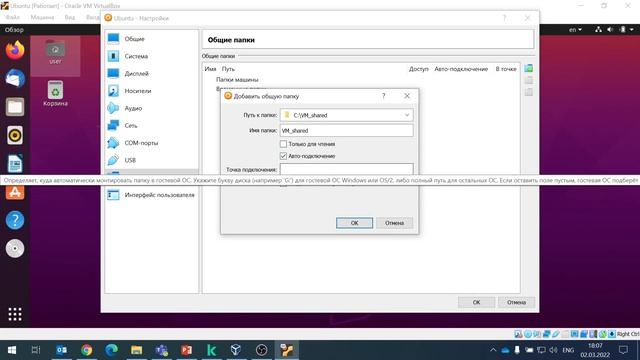This screenshot has height=360, width=640.
Task: Select the Аудио settings category
Action: pyautogui.click(x=151, y=108)
